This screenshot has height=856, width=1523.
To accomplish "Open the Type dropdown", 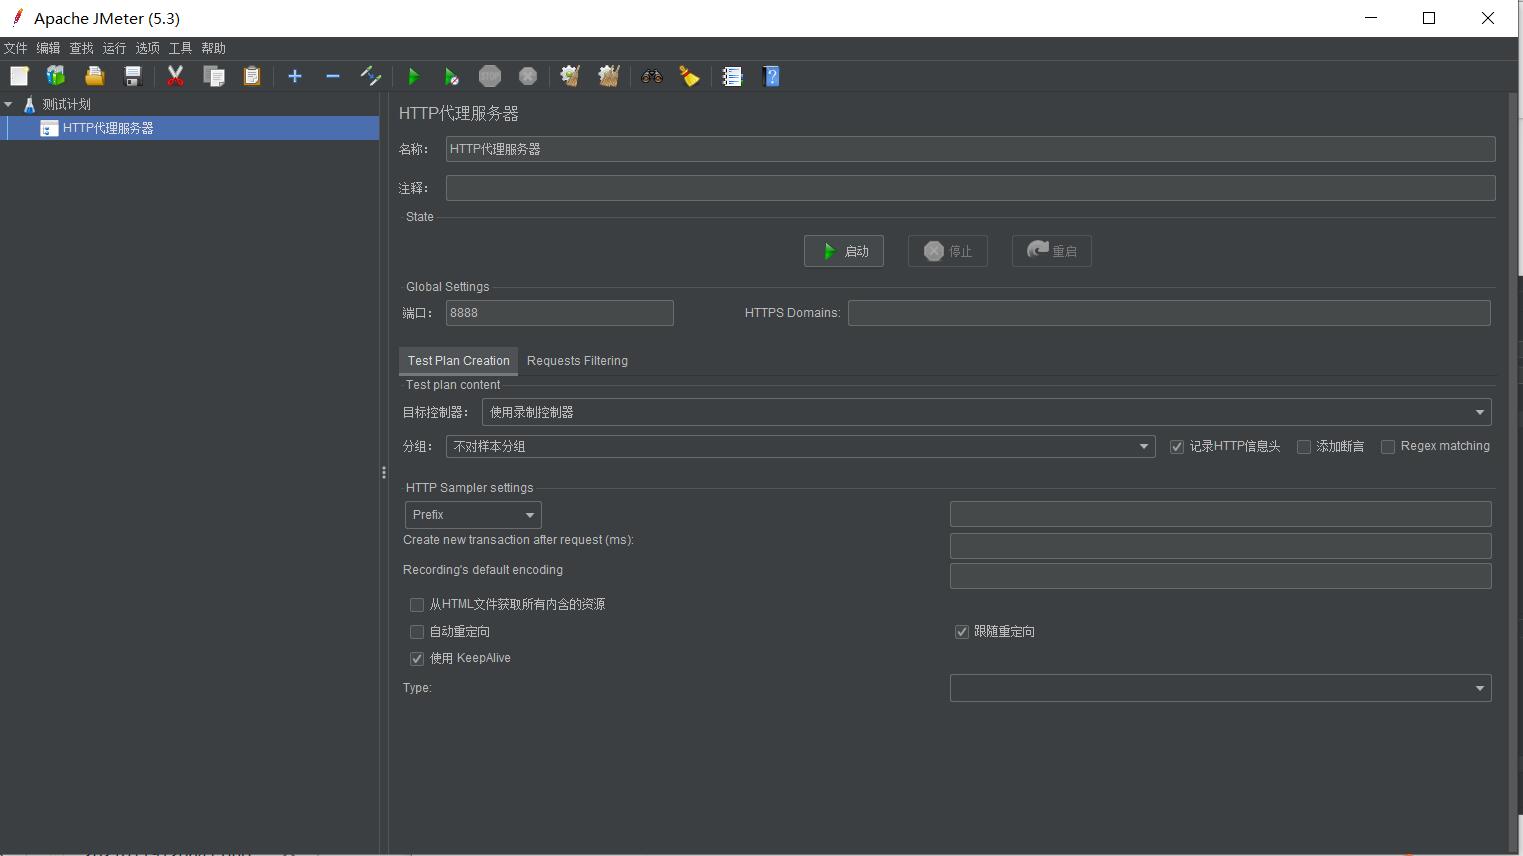I will 1220,688.
